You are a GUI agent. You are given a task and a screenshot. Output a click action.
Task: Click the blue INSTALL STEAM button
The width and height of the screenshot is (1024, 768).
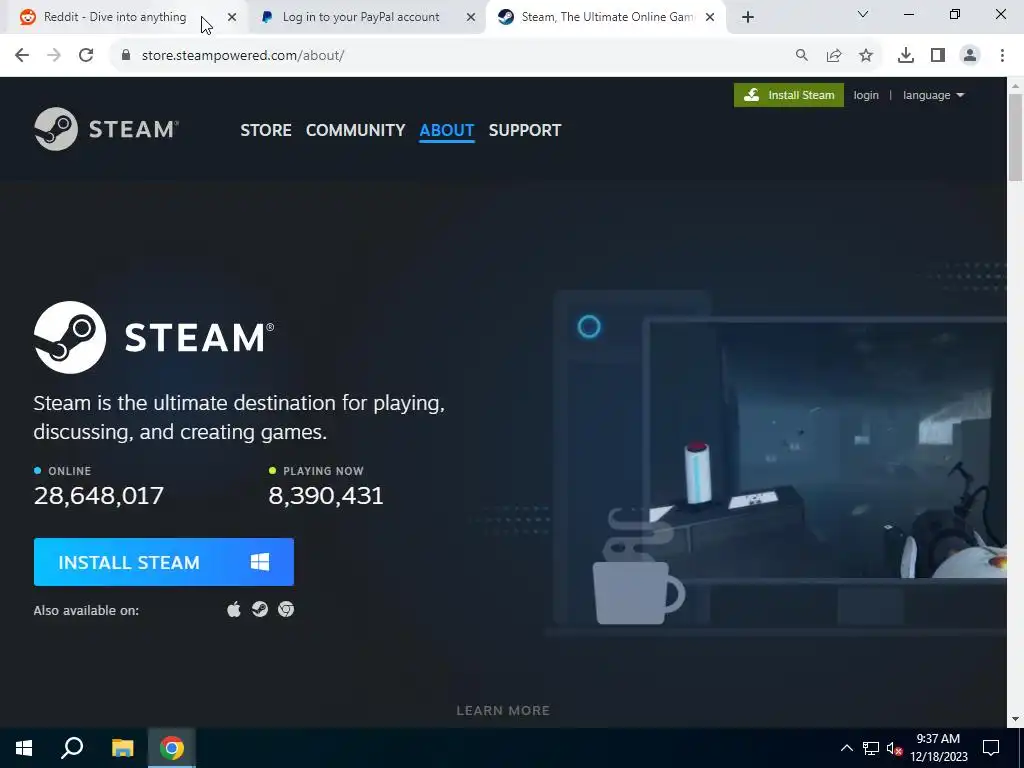(164, 562)
